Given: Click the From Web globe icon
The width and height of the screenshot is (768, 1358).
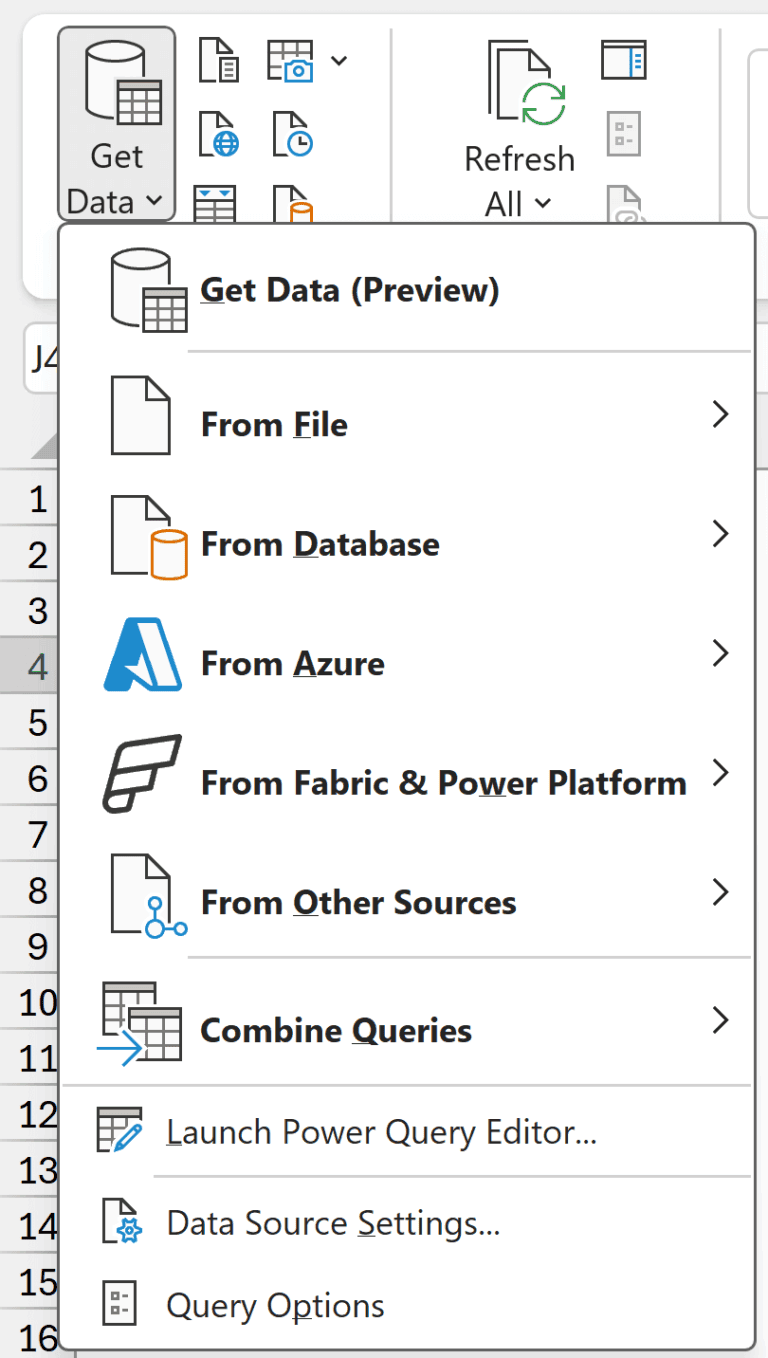Looking at the screenshot, I should point(218,134).
